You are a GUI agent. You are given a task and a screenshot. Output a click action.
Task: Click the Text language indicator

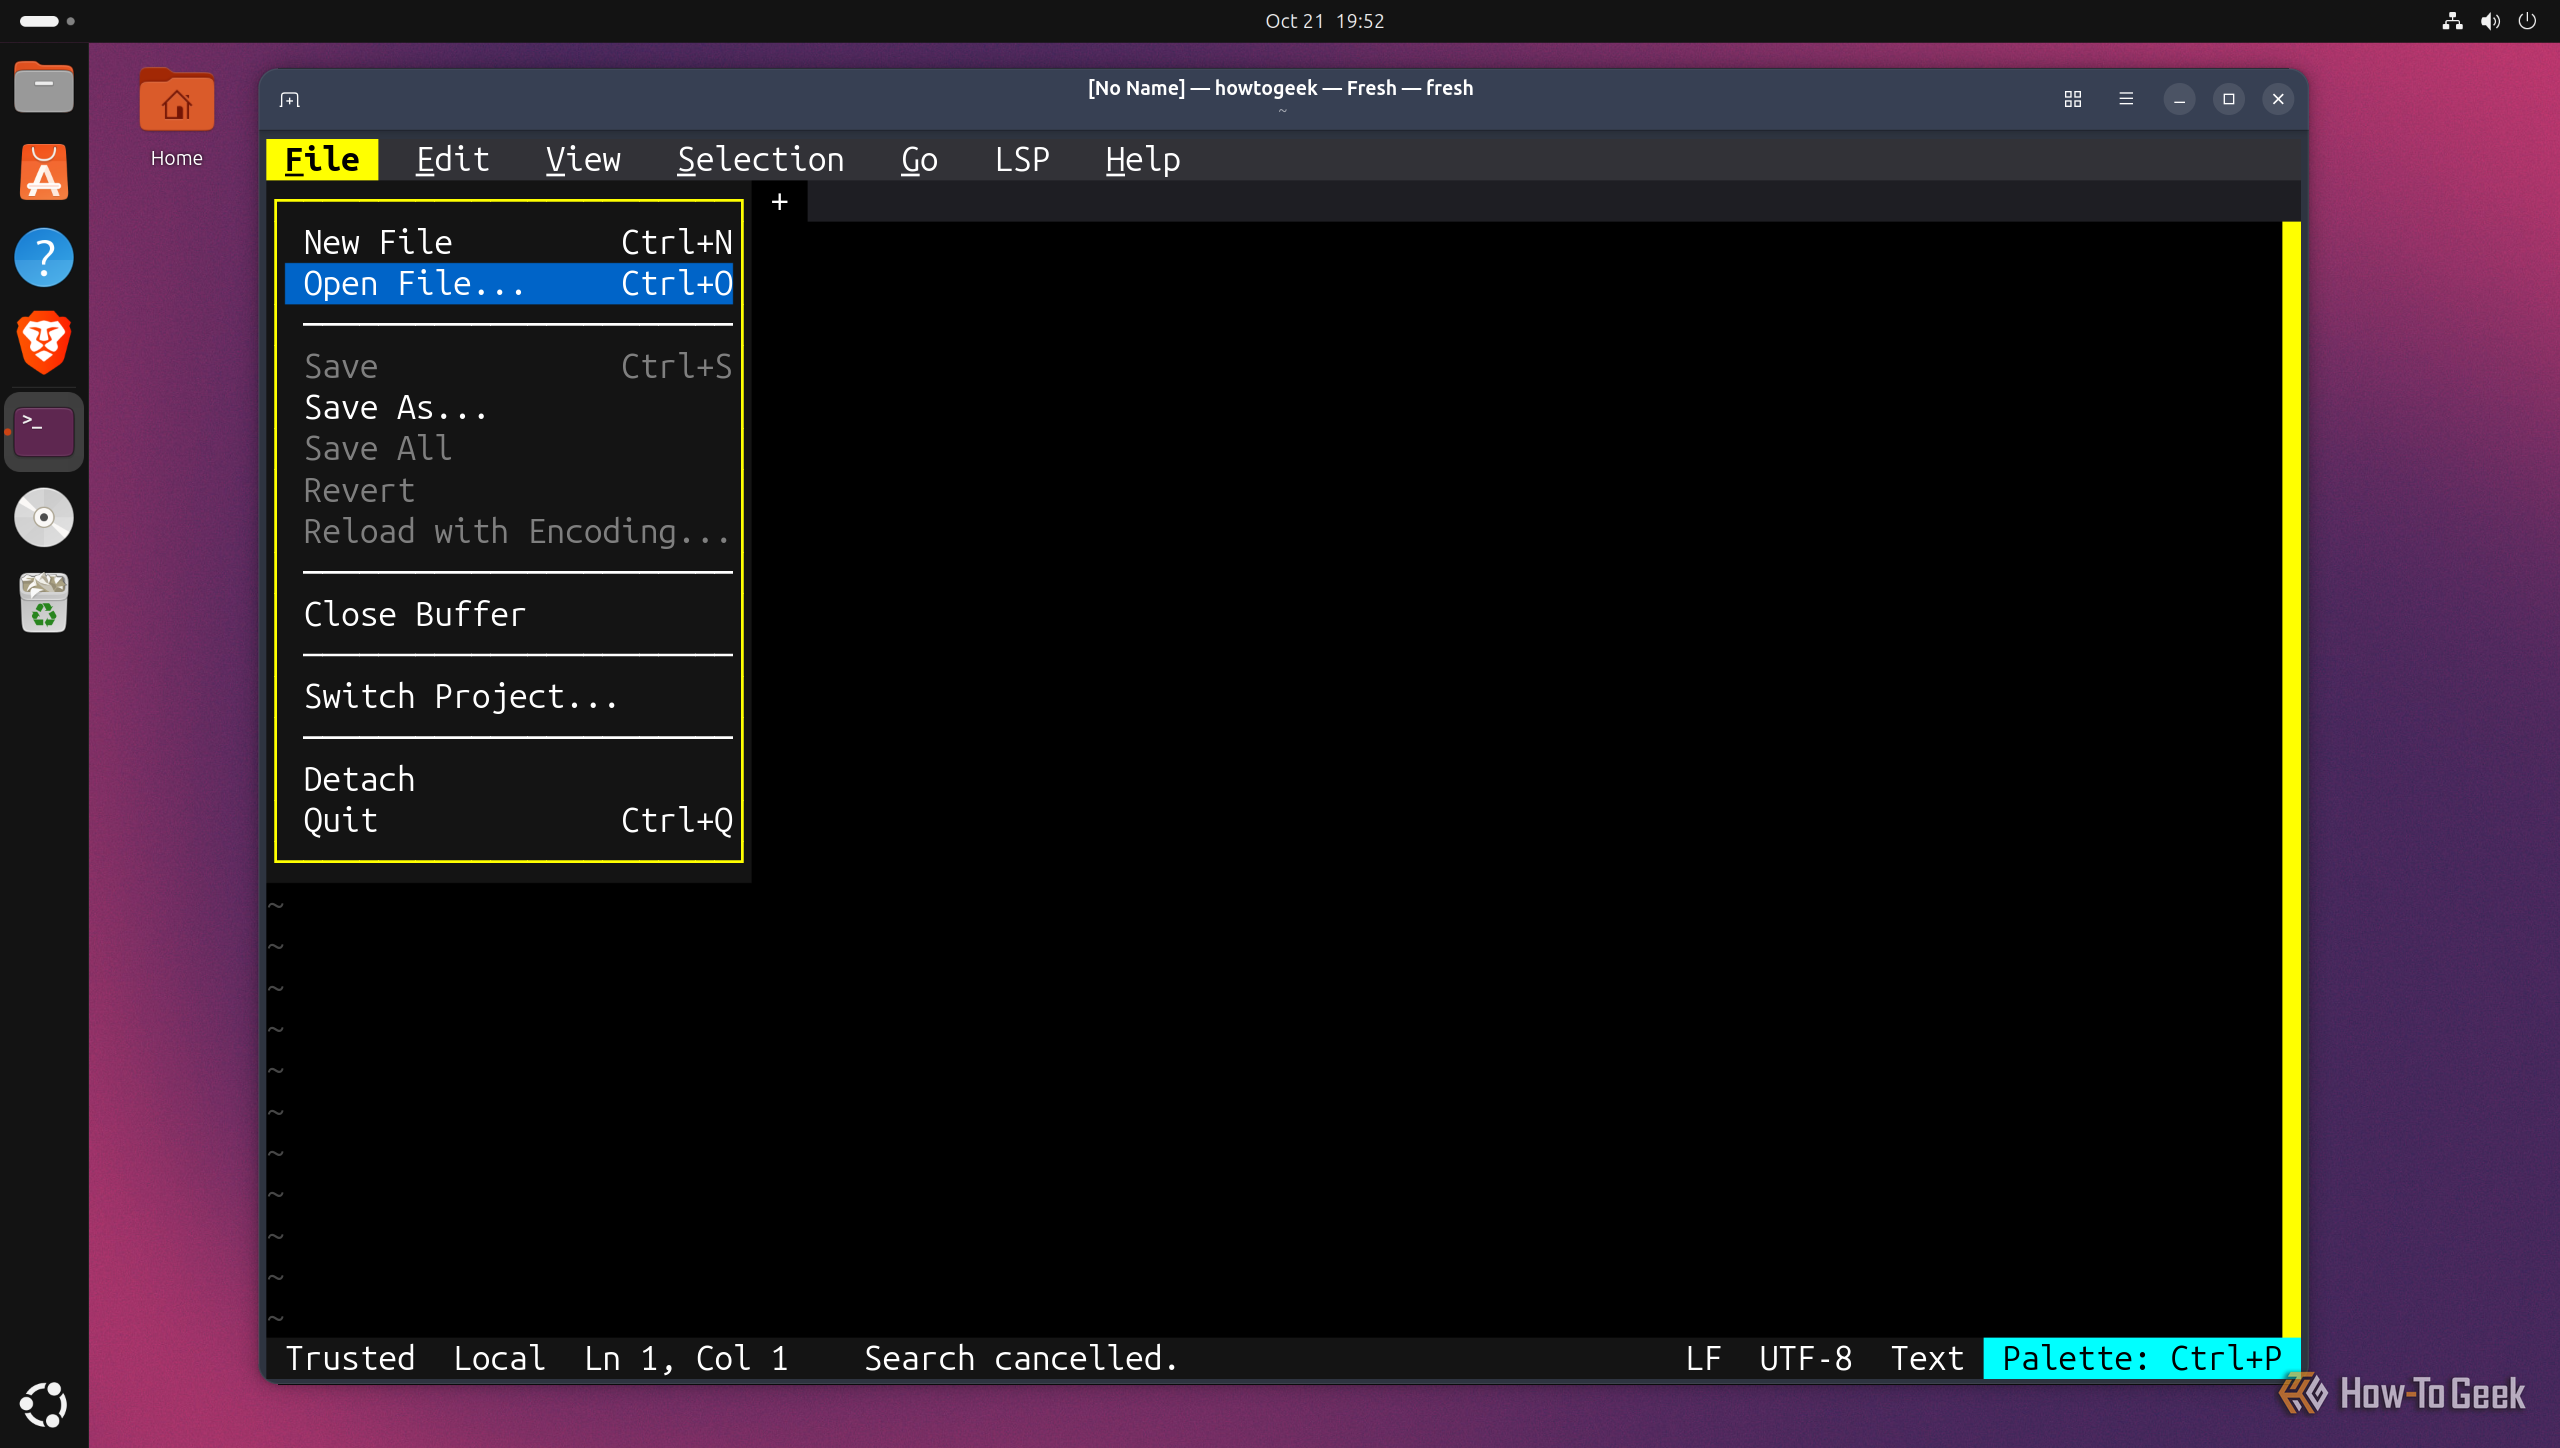1927,1358
